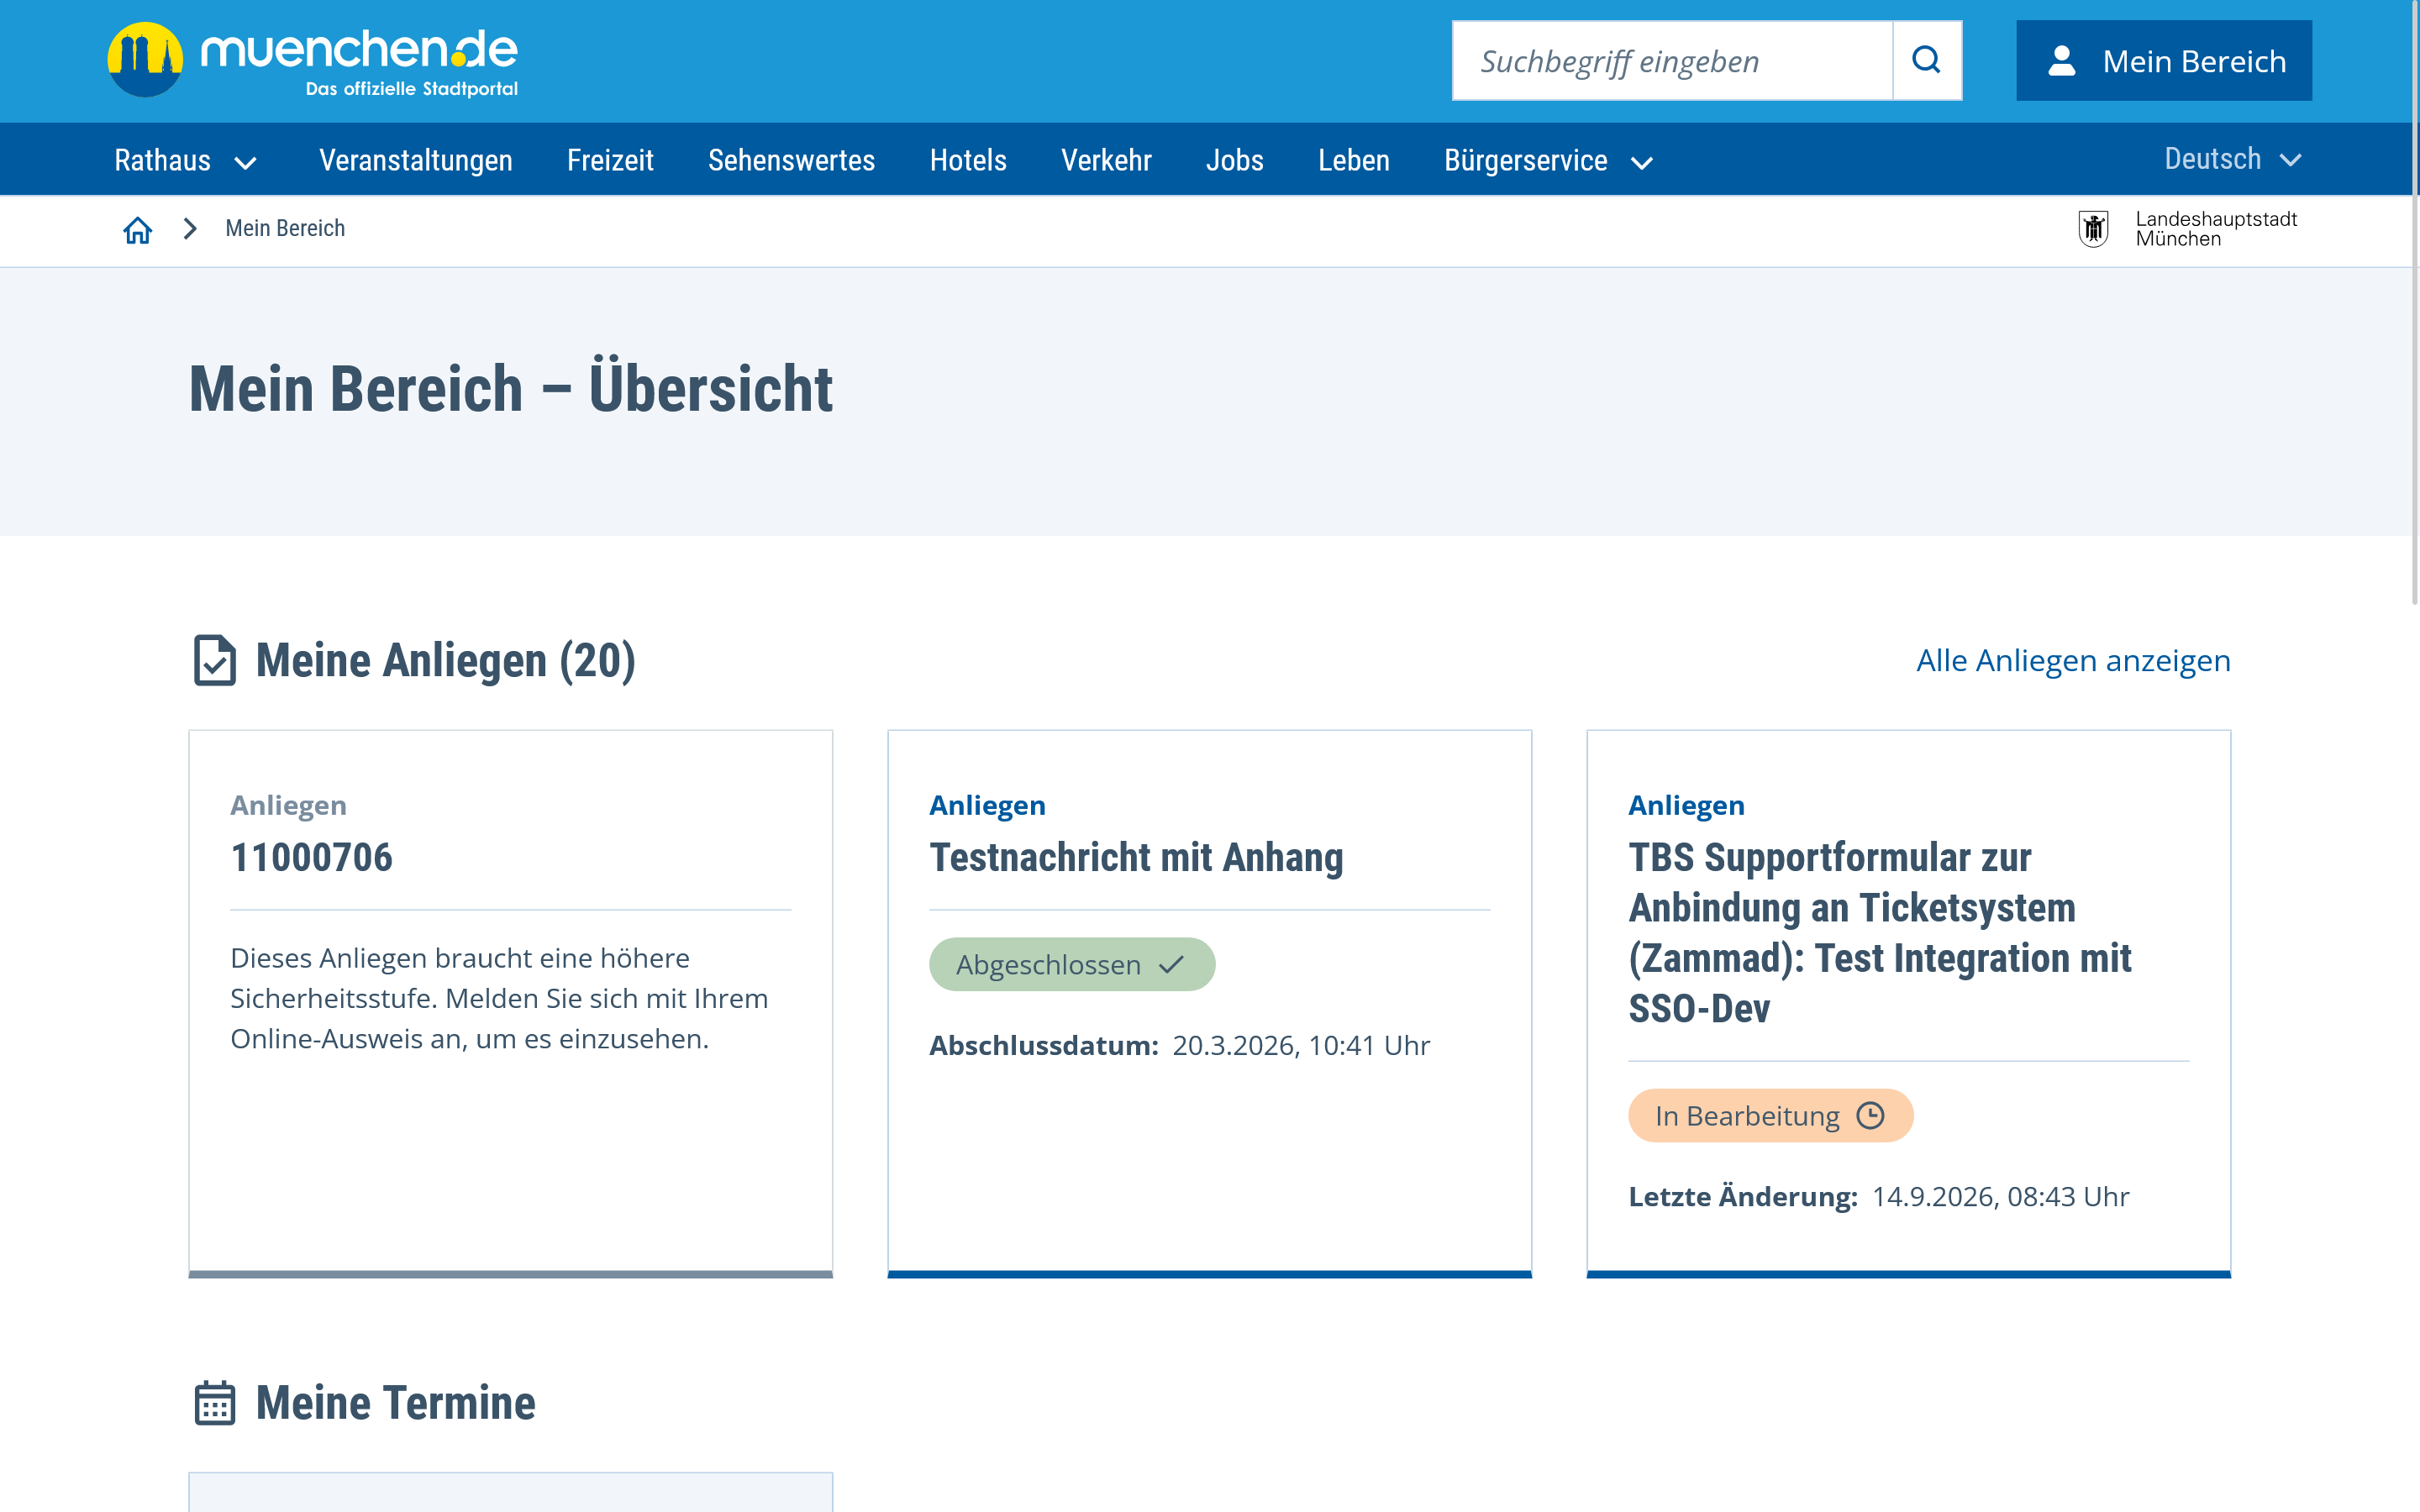Open the Deutsch language dropdown
The width and height of the screenshot is (2420, 1512).
(2232, 159)
